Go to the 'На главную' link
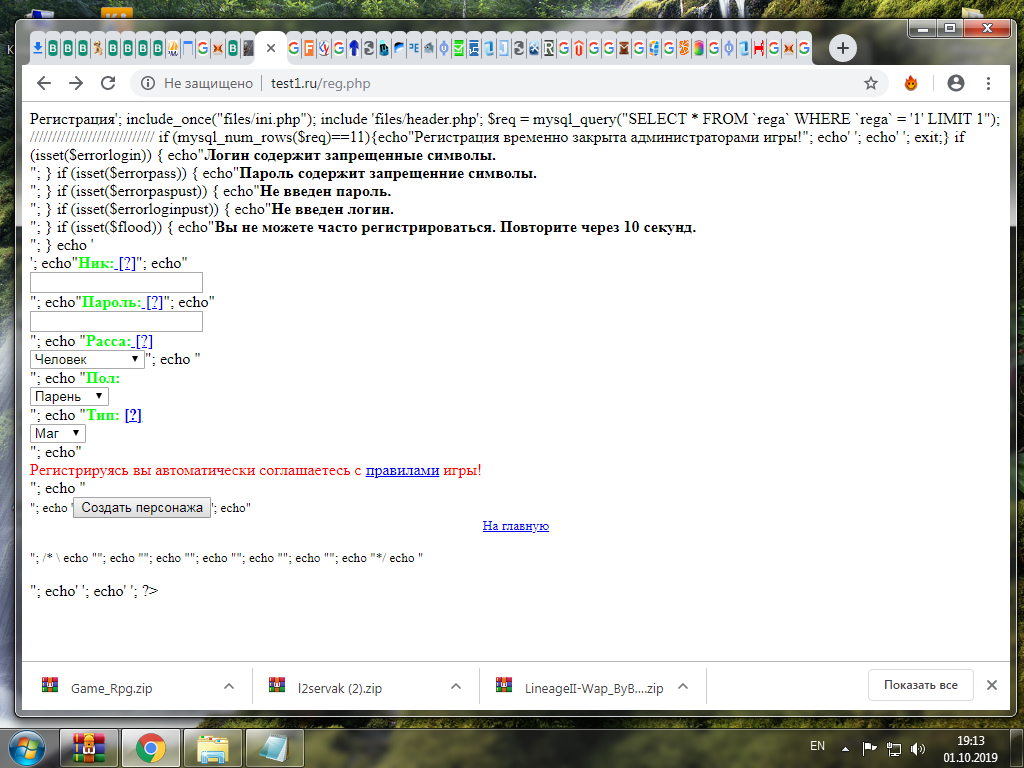 pyautogui.click(x=515, y=526)
